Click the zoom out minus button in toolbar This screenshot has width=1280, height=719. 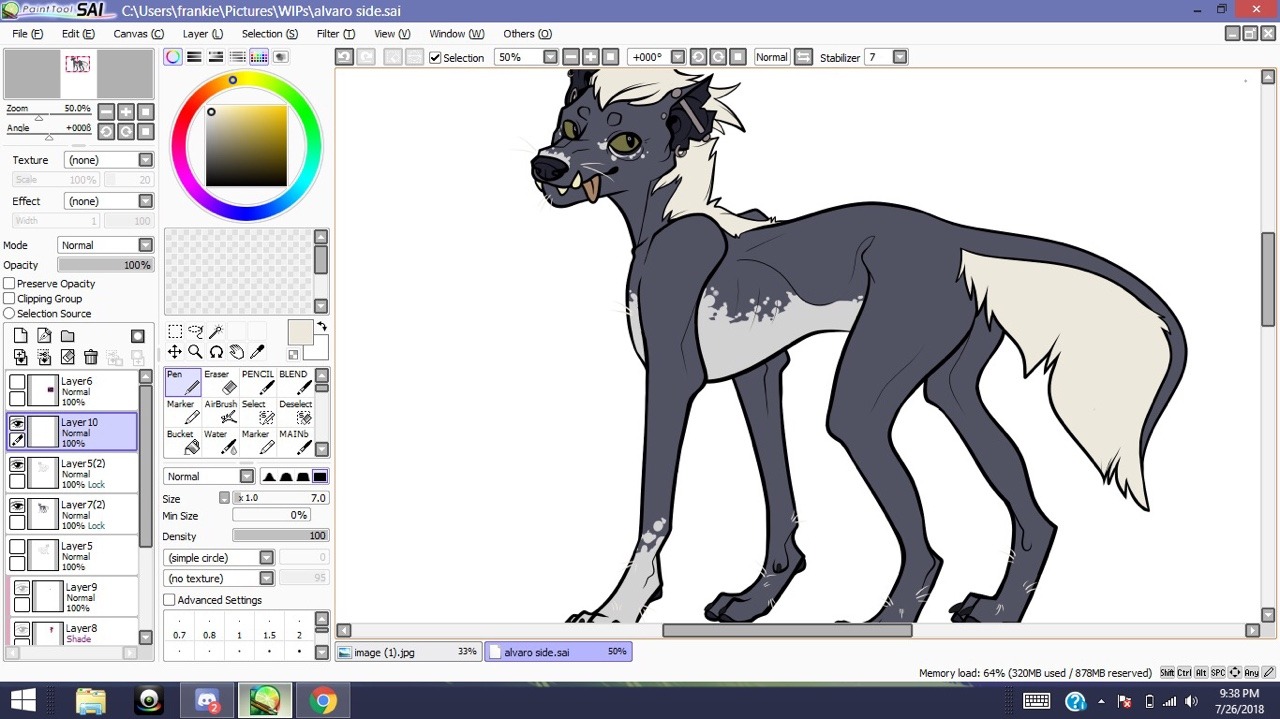[x=570, y=57]
